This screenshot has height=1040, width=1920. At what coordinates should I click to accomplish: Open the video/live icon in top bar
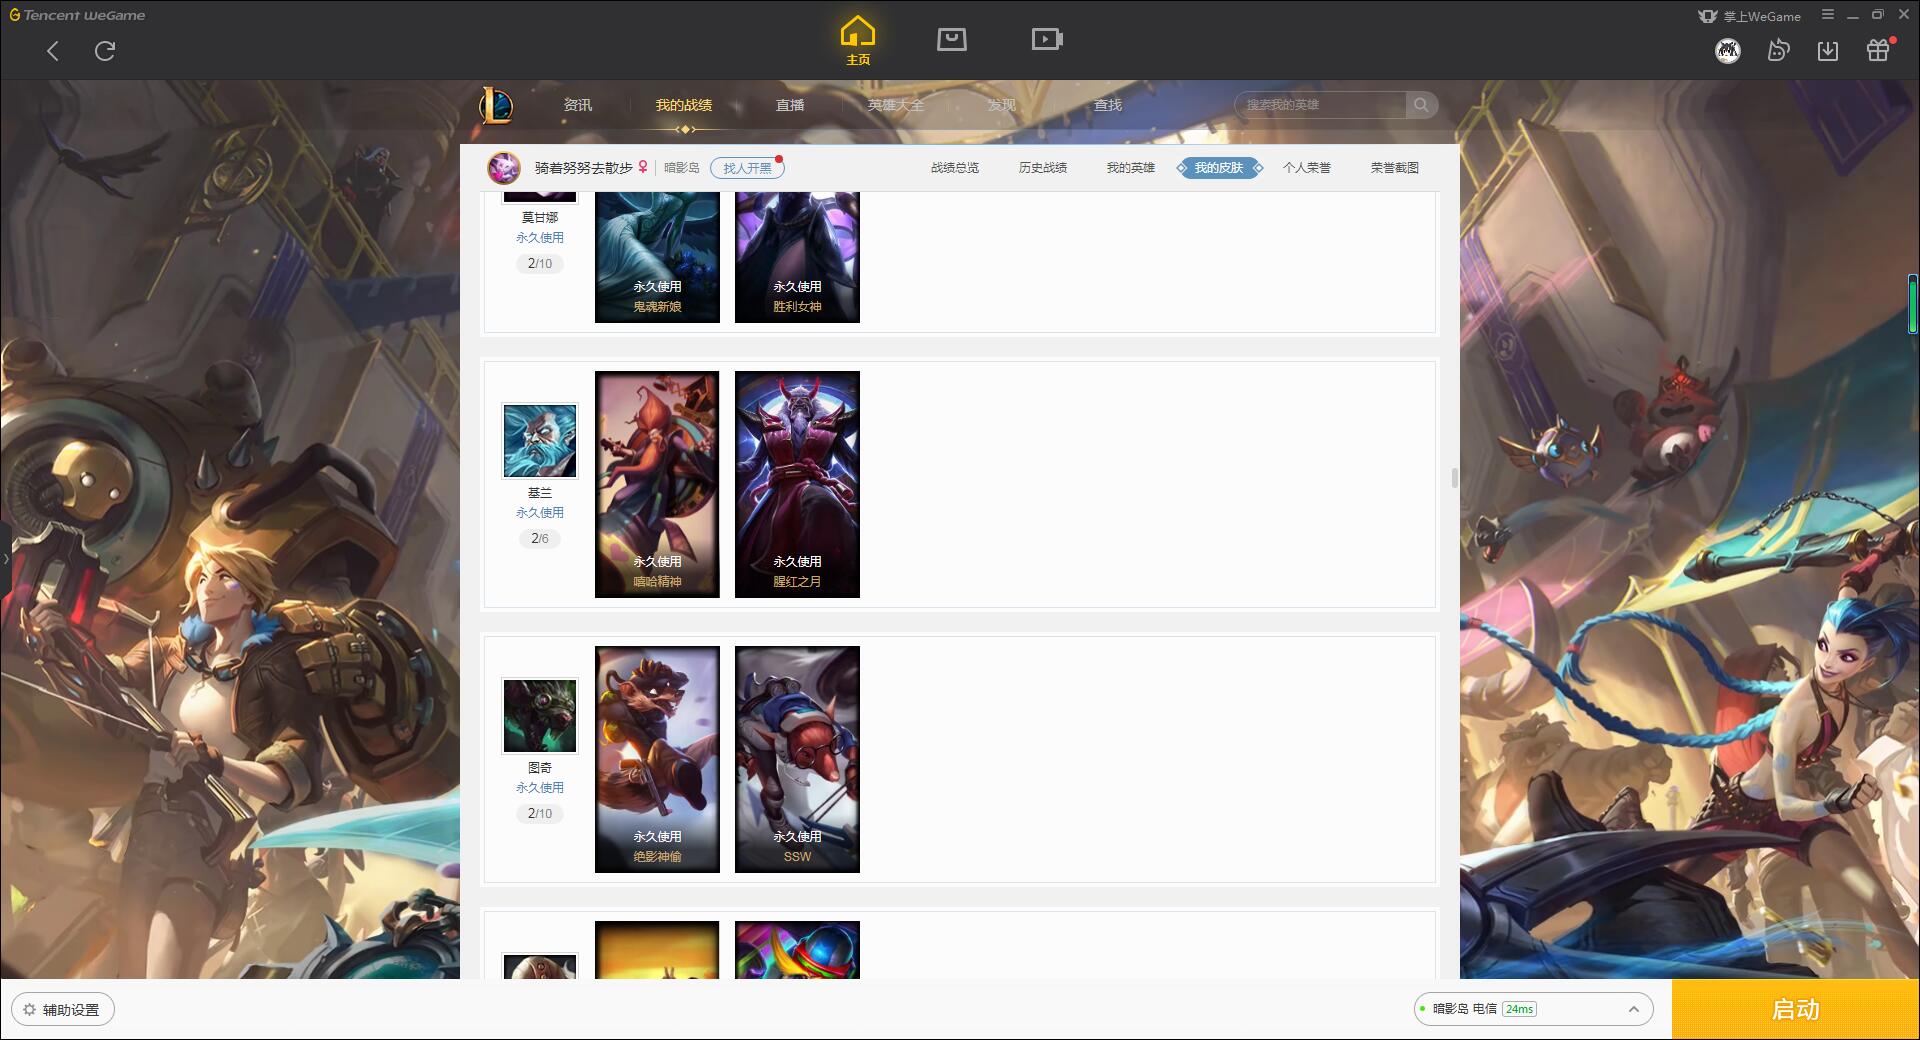click(x=1047, y=39)
